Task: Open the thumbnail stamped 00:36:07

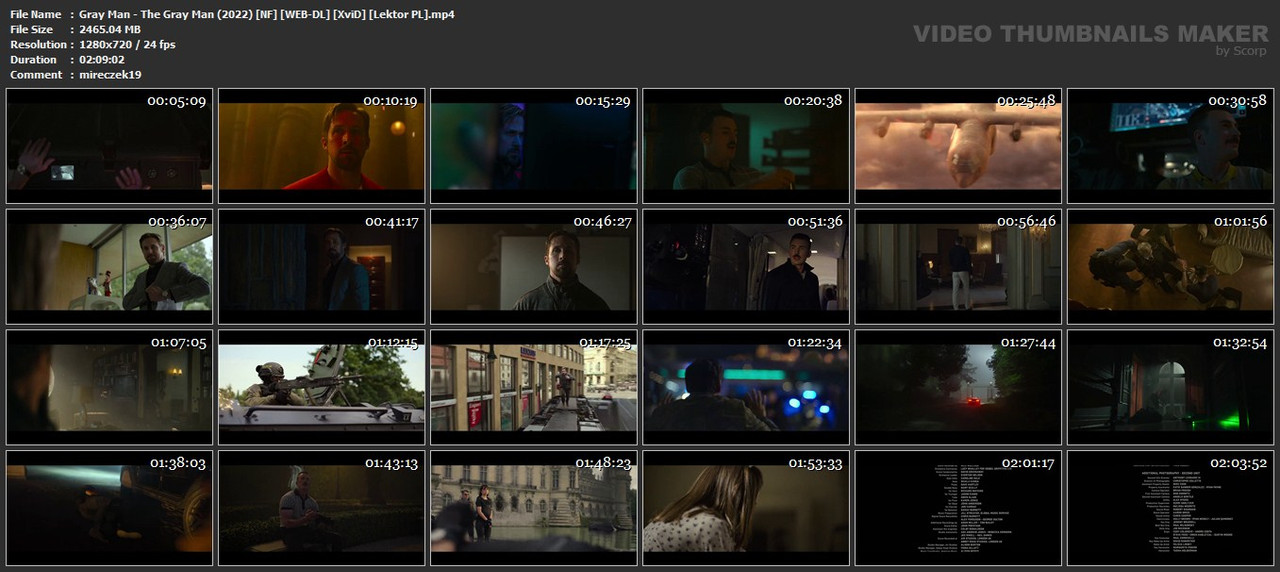Action: [x=109, y=266]
